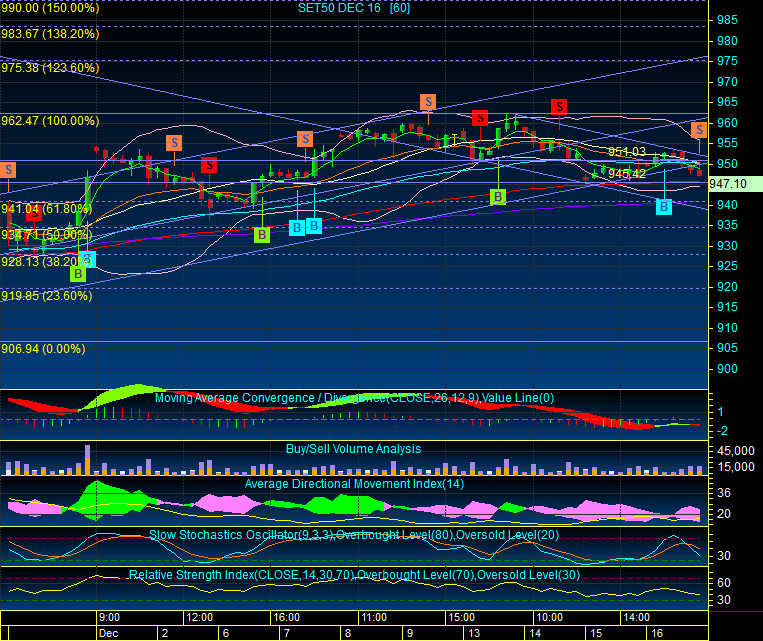Click the 962.47 (100.00%) Fibonacci label
Image resolution: width=763 pixels, height=641 pixels.
click(x=50, y=121)
